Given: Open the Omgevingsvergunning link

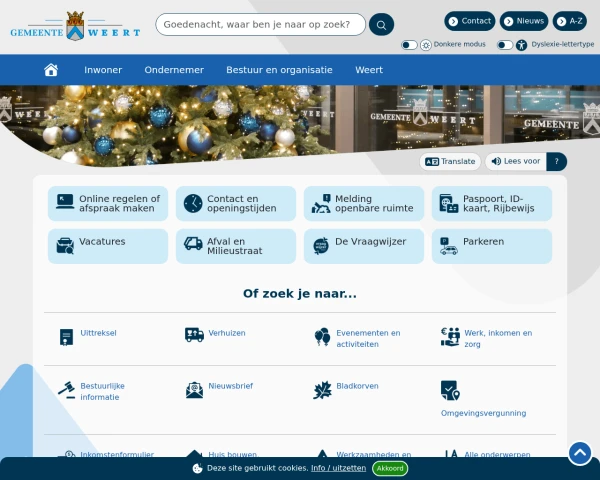Looking at the screenshot, I should 483,413.
